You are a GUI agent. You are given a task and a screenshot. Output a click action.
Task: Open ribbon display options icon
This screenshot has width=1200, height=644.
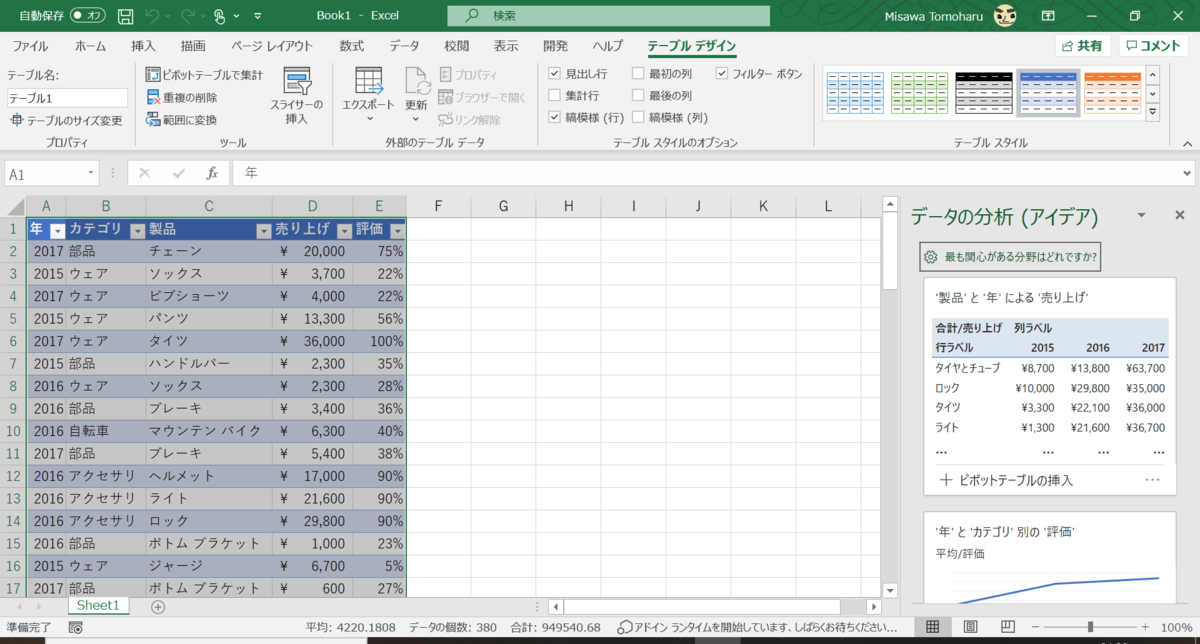pyautogui.click(x=1048, y=16)
